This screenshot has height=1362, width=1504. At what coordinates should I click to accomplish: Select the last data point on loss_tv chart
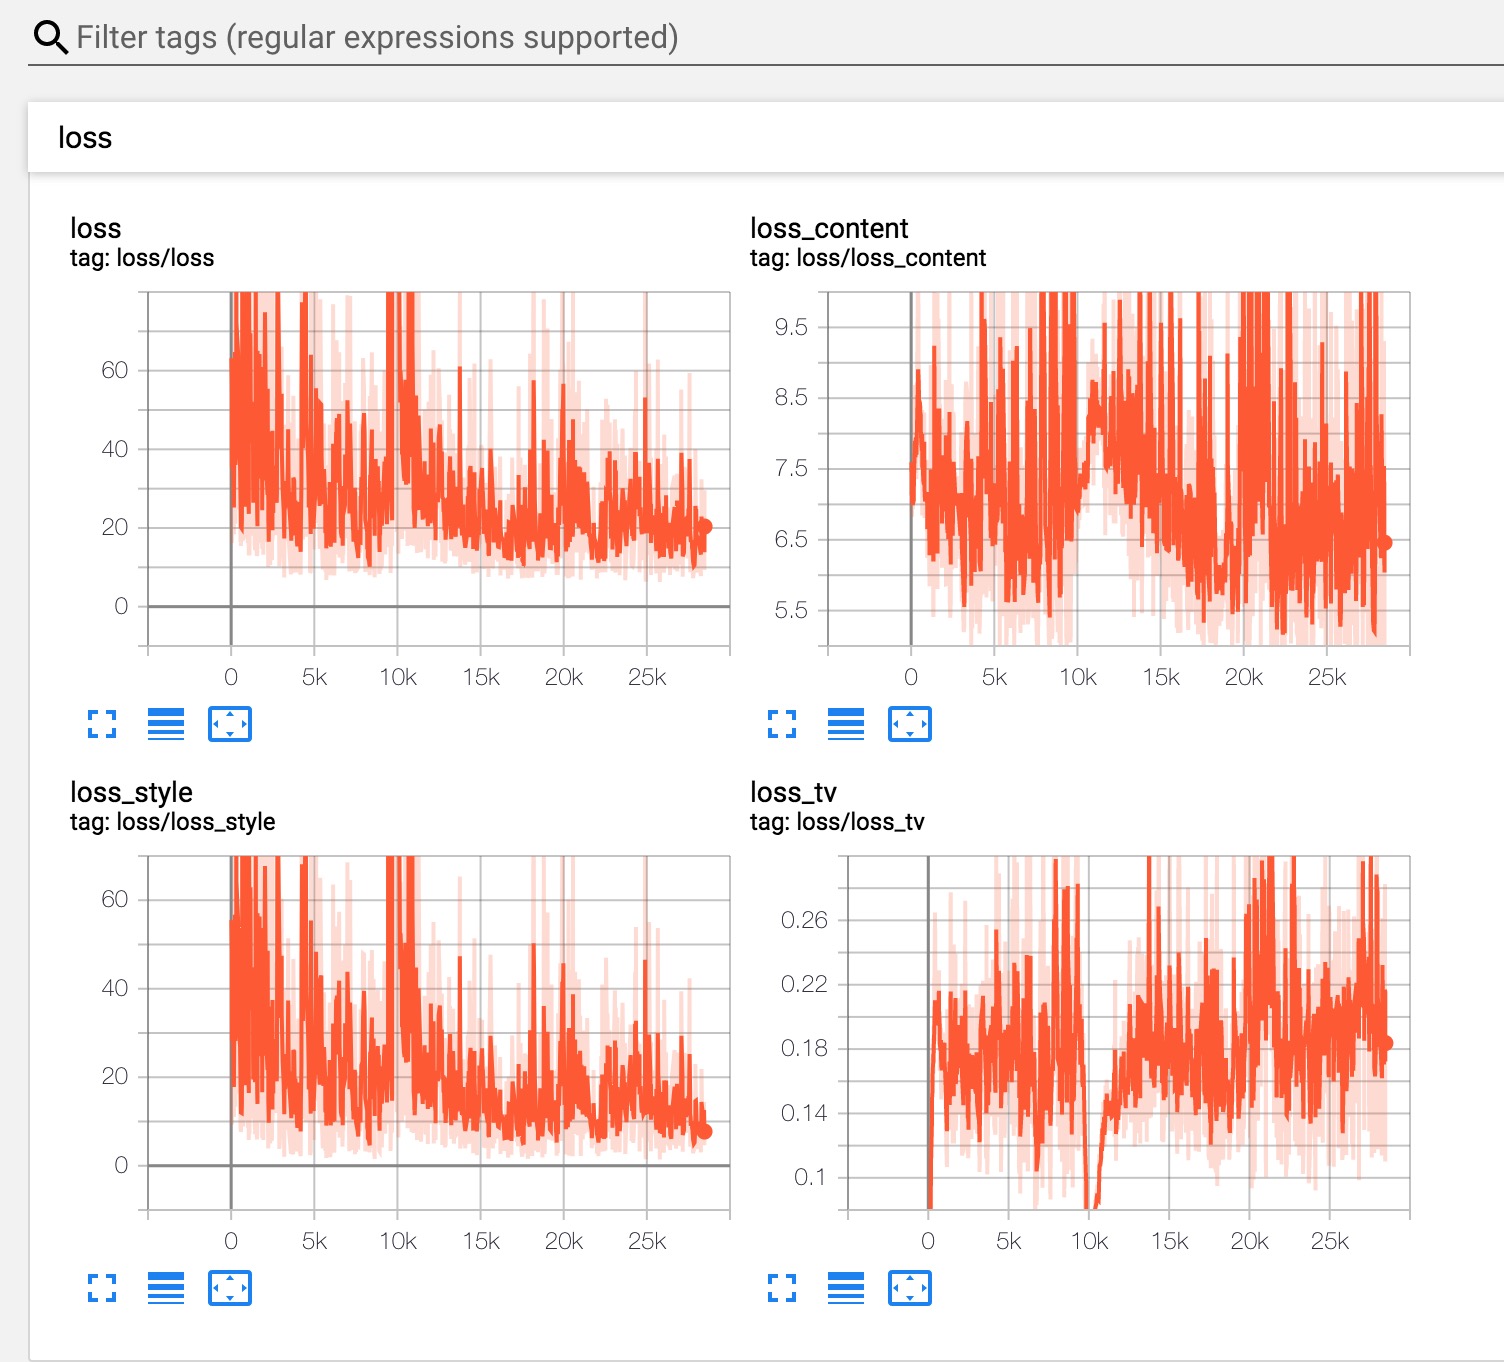1386,1043
